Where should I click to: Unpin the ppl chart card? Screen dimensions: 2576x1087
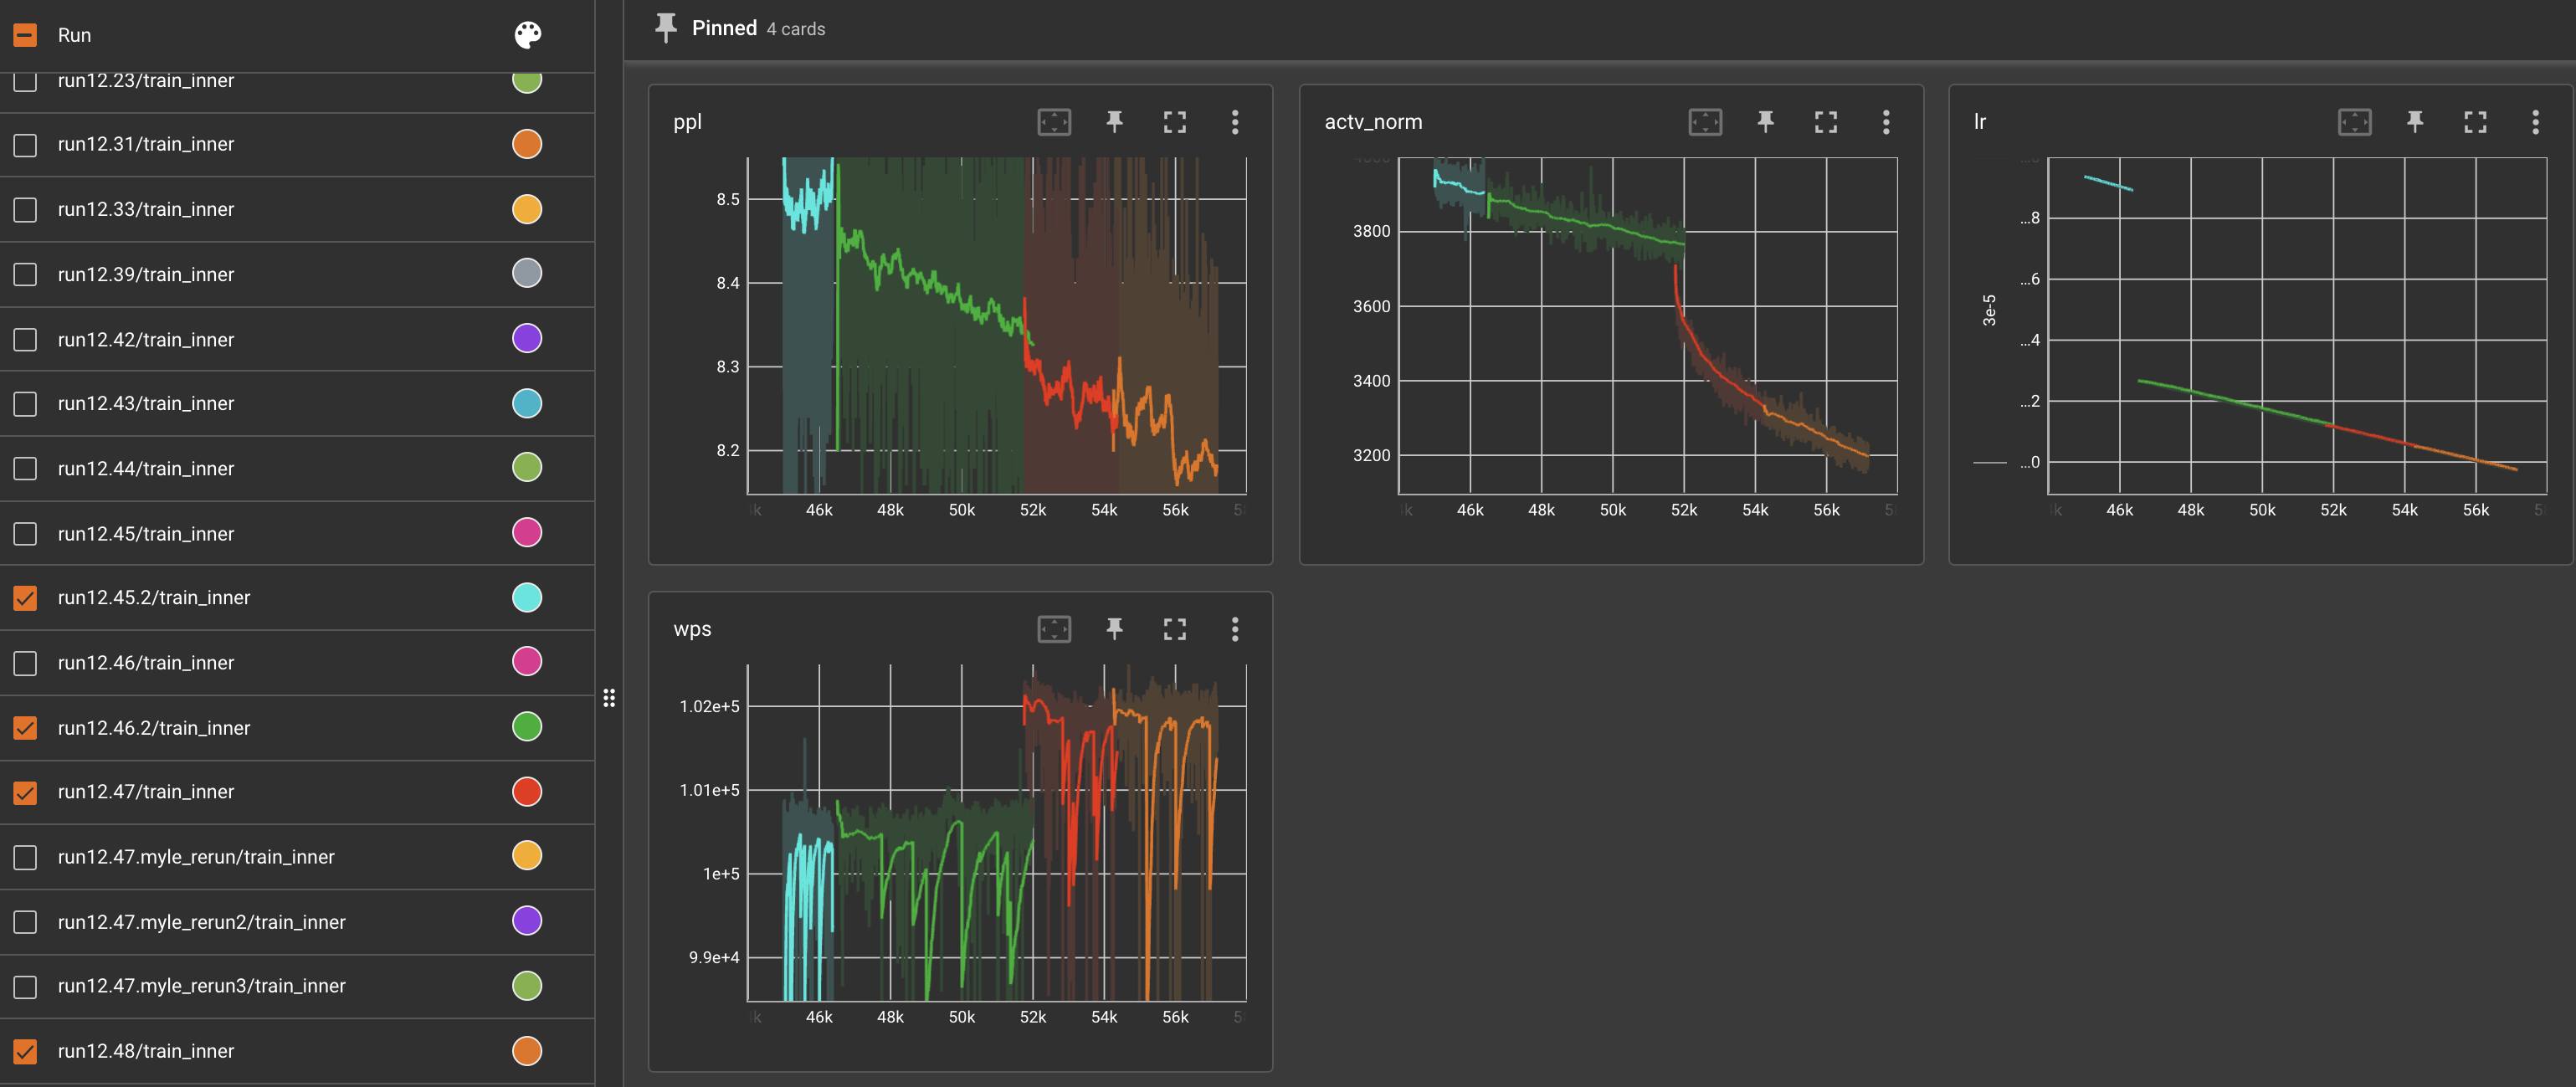click(1114, 122)
